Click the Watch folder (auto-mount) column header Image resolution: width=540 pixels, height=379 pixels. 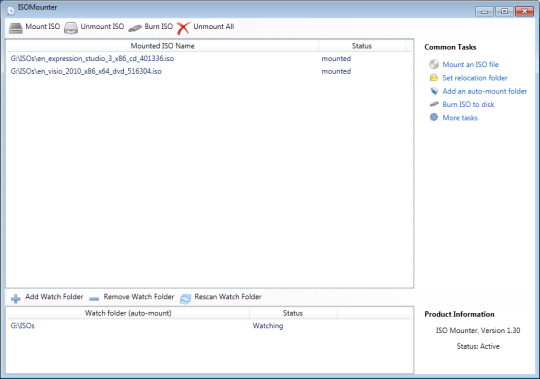pyautogui.click(x=128, y=313)
